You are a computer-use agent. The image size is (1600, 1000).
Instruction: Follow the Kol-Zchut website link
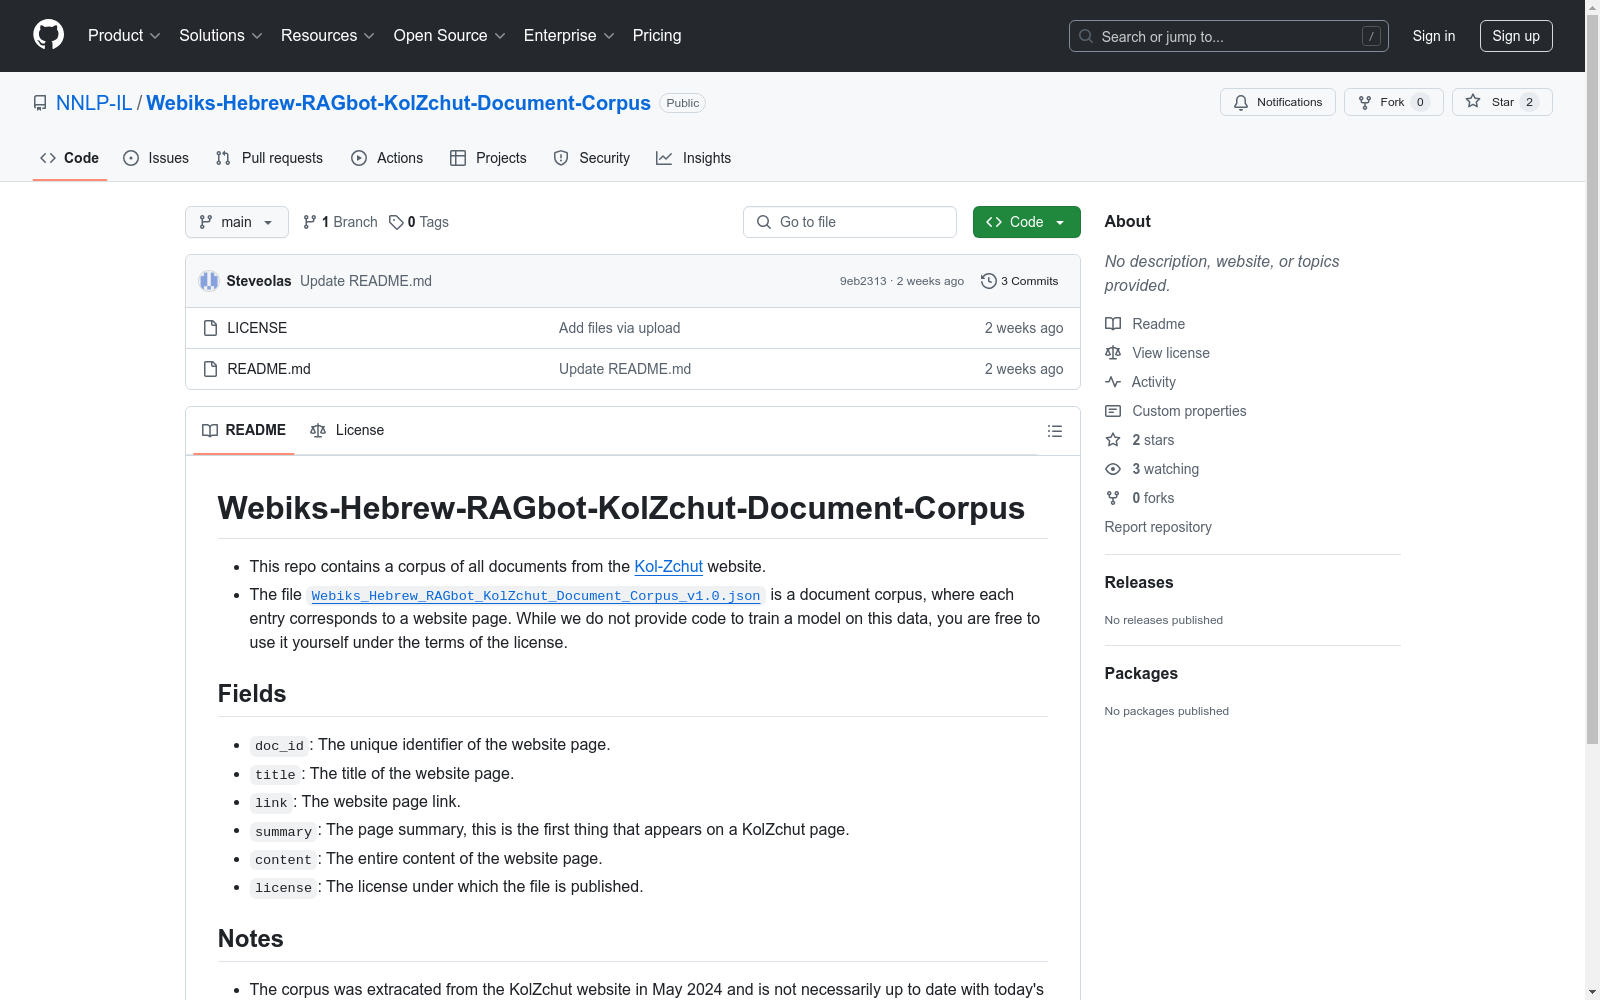pyautogui.click(x=669, y=566)
